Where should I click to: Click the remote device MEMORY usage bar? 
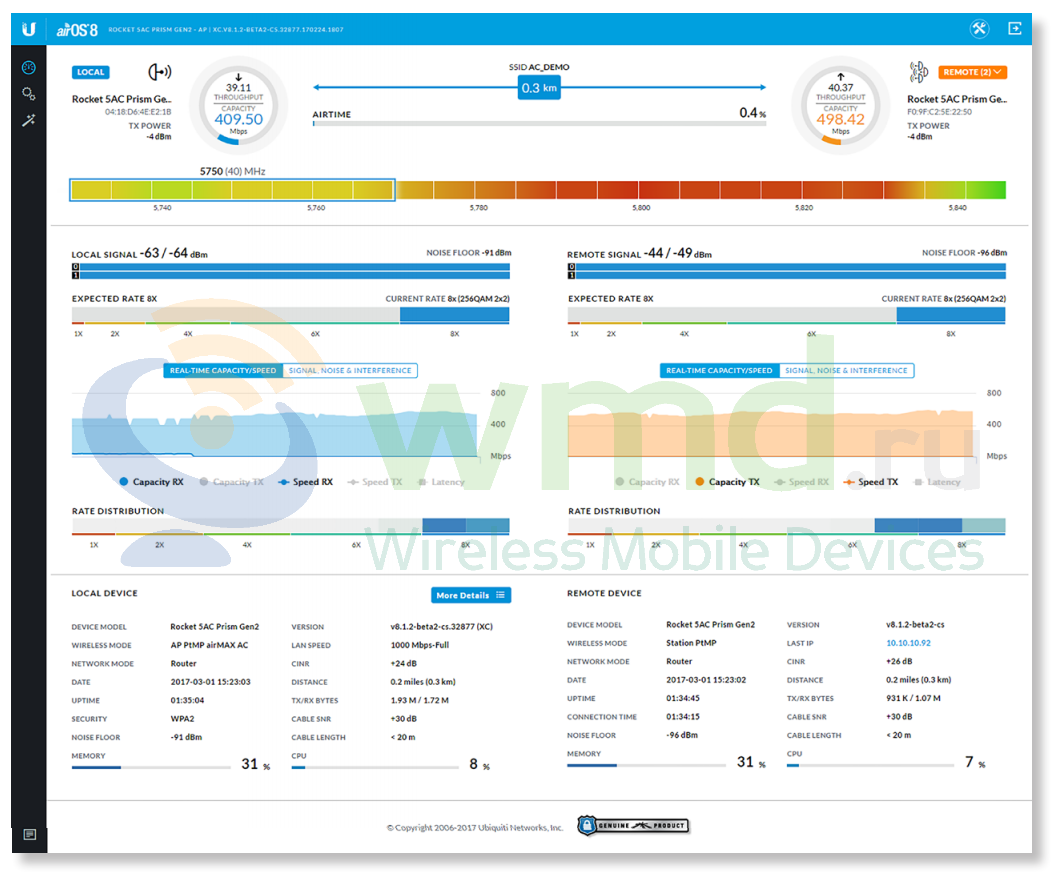pyautogui.click(x=646, y=765)
